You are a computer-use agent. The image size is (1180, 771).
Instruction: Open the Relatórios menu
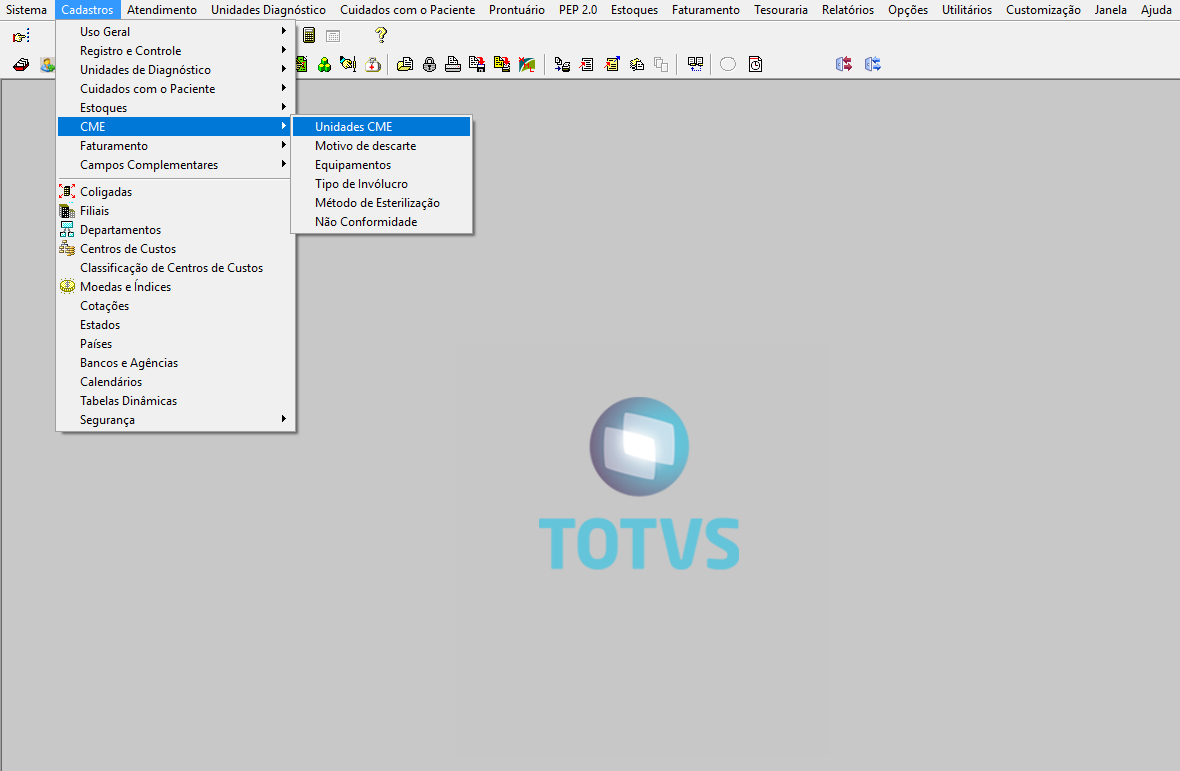[848, 10]
